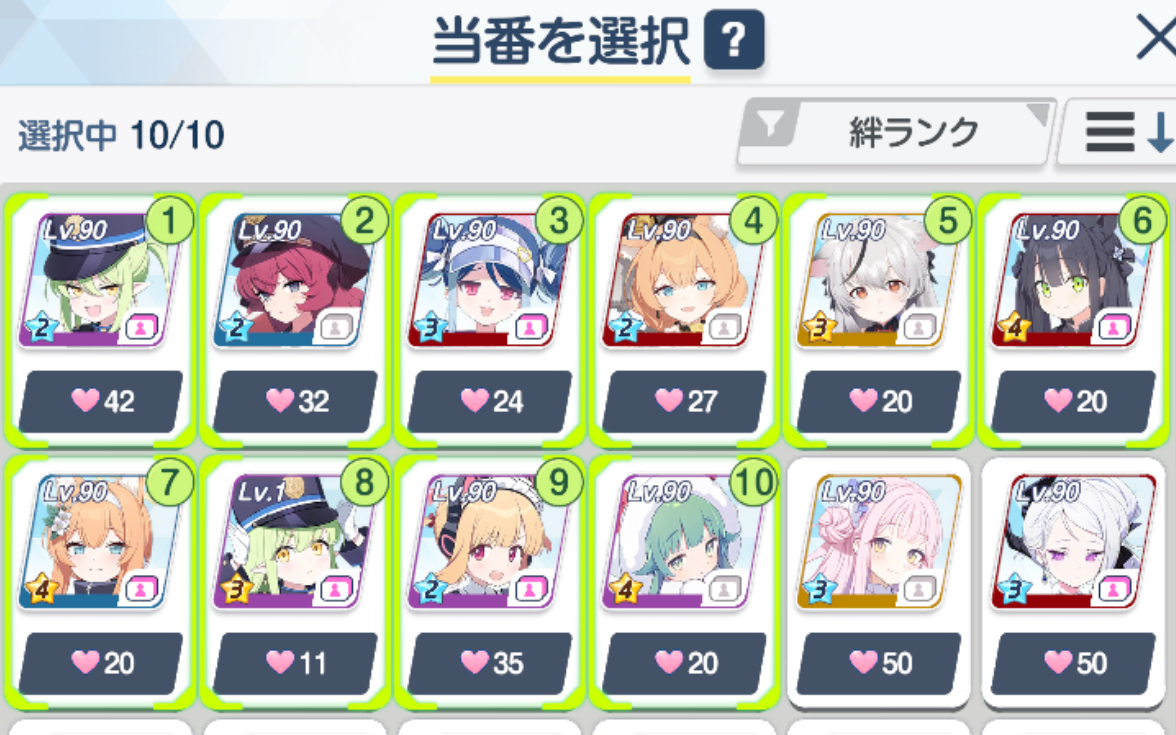Close the 当番を選択 dialog
Viewport: 1176px width, 735px height.
click(x=1156, y=38)
